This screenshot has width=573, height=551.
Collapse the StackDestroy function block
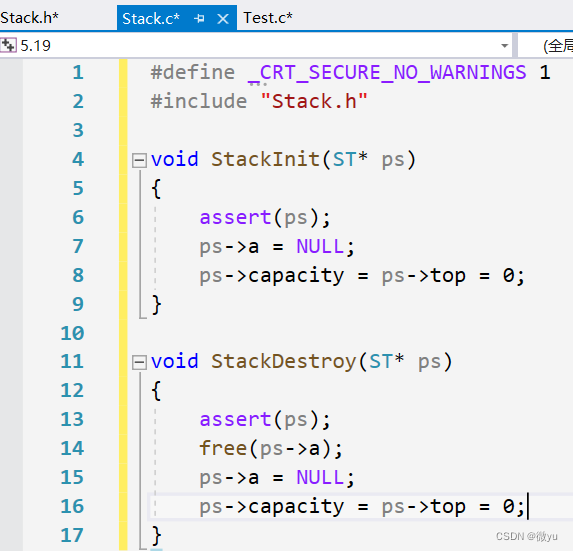[139, 362]
